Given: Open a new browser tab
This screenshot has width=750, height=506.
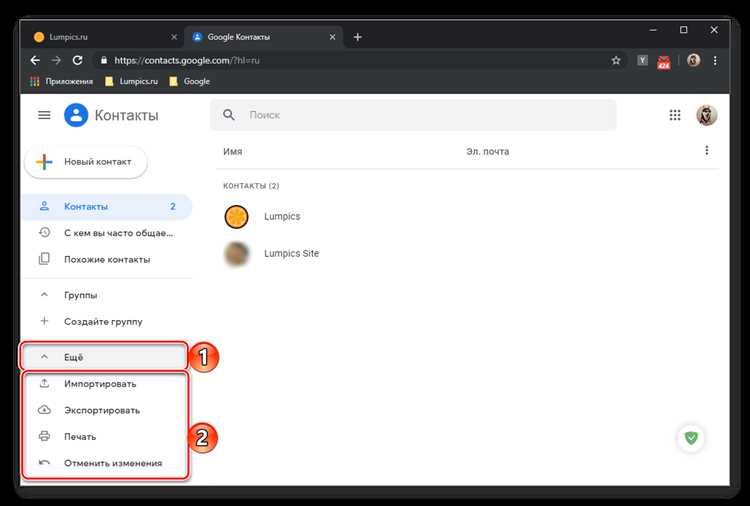Looking at the screenshot, I should click(x=357, y=37).
